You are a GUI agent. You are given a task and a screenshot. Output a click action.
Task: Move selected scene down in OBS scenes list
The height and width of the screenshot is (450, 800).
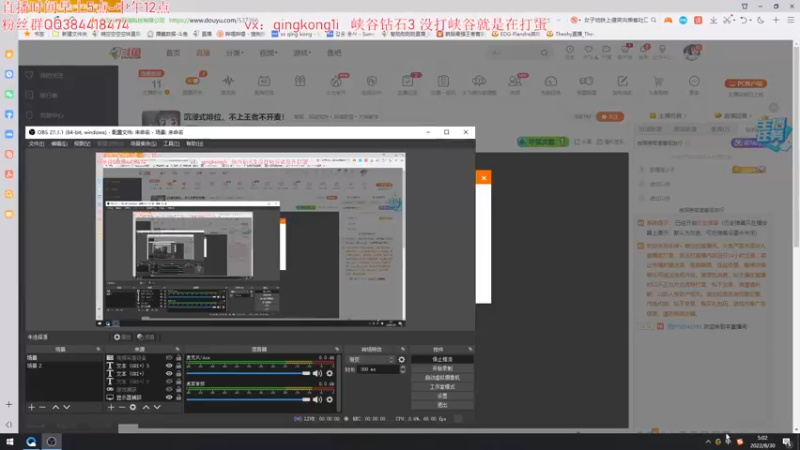(x=67, y=407)
